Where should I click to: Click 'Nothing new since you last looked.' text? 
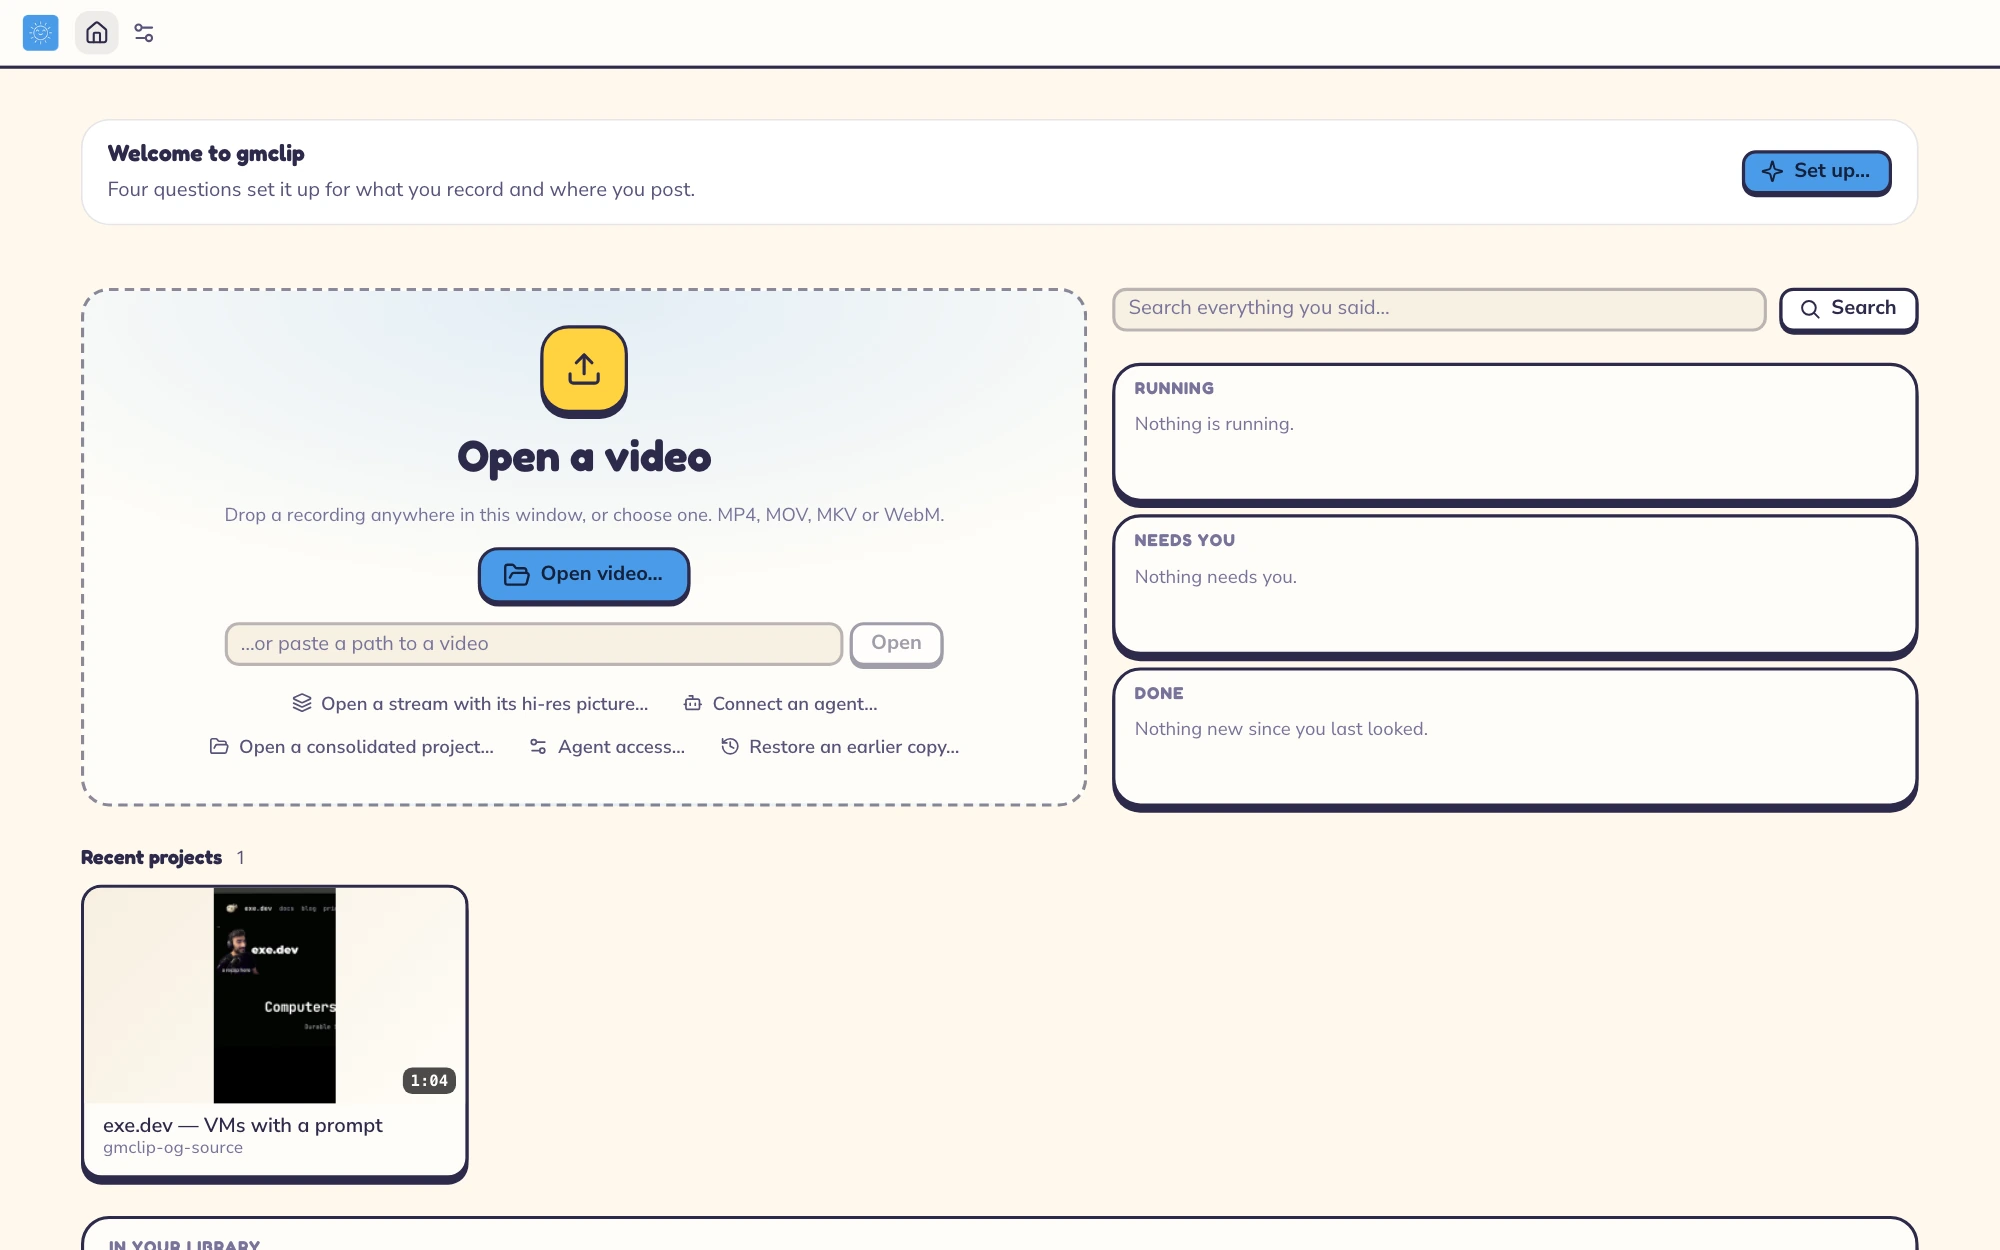pyautogui.click(x=1281, y=729)
